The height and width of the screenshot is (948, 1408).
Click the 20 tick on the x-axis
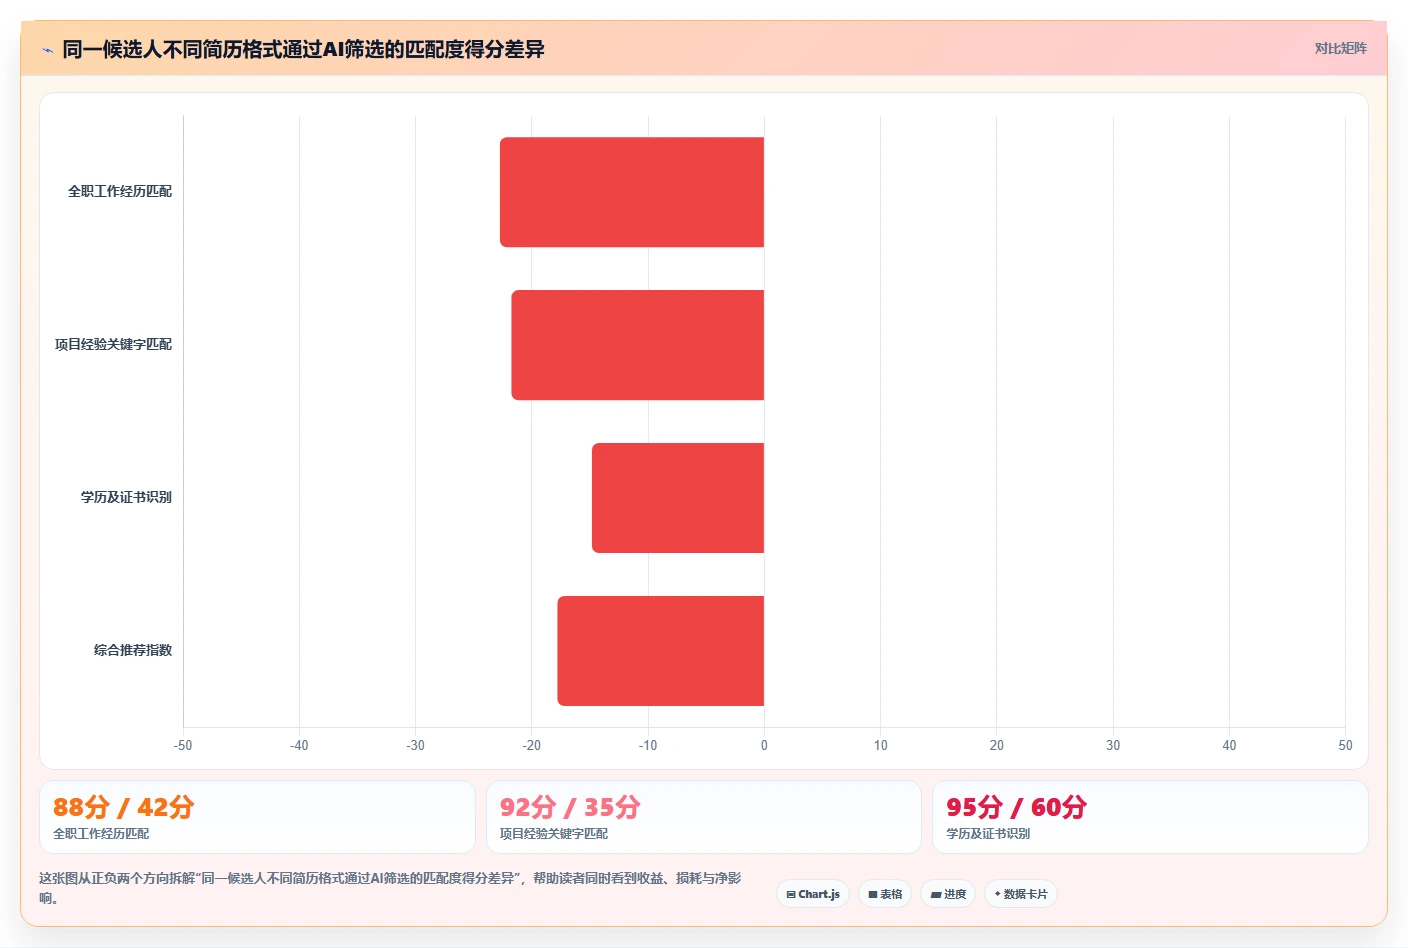pyautogui.click(x=997, y=745)
